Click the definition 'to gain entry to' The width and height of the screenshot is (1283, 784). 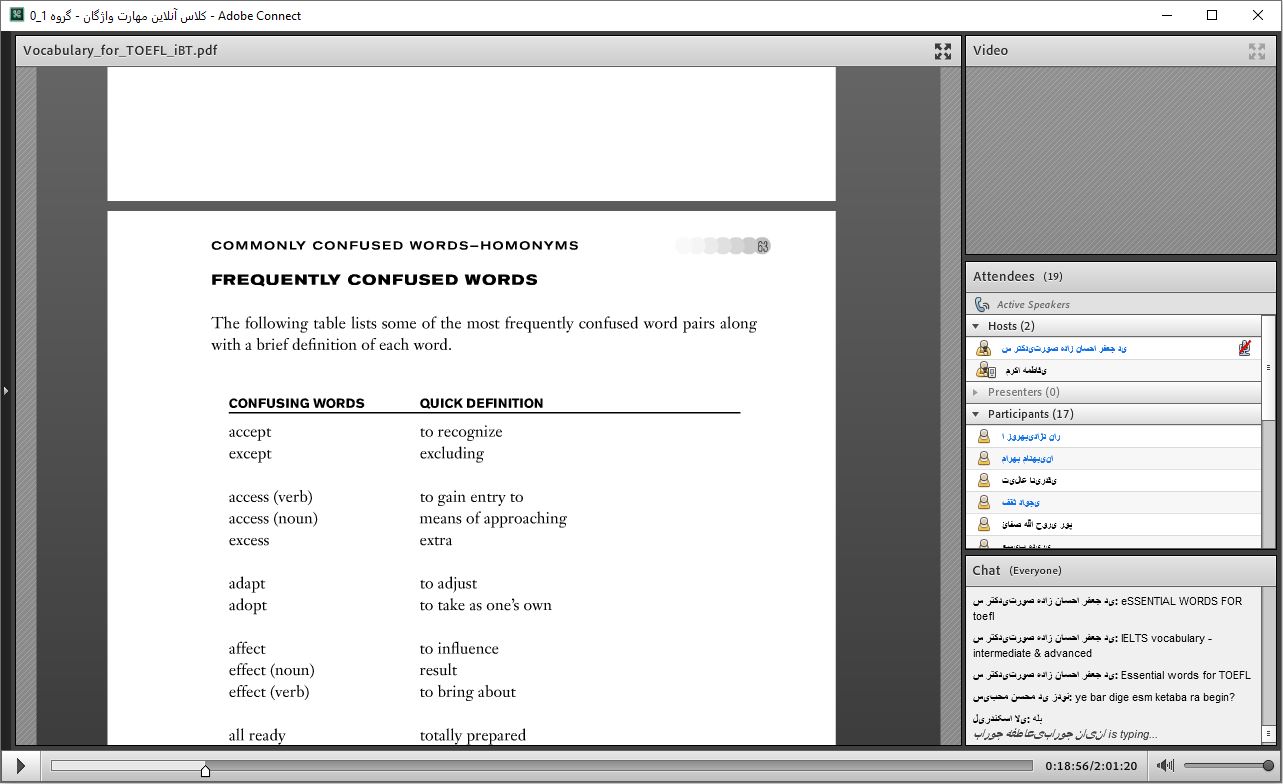471,497
